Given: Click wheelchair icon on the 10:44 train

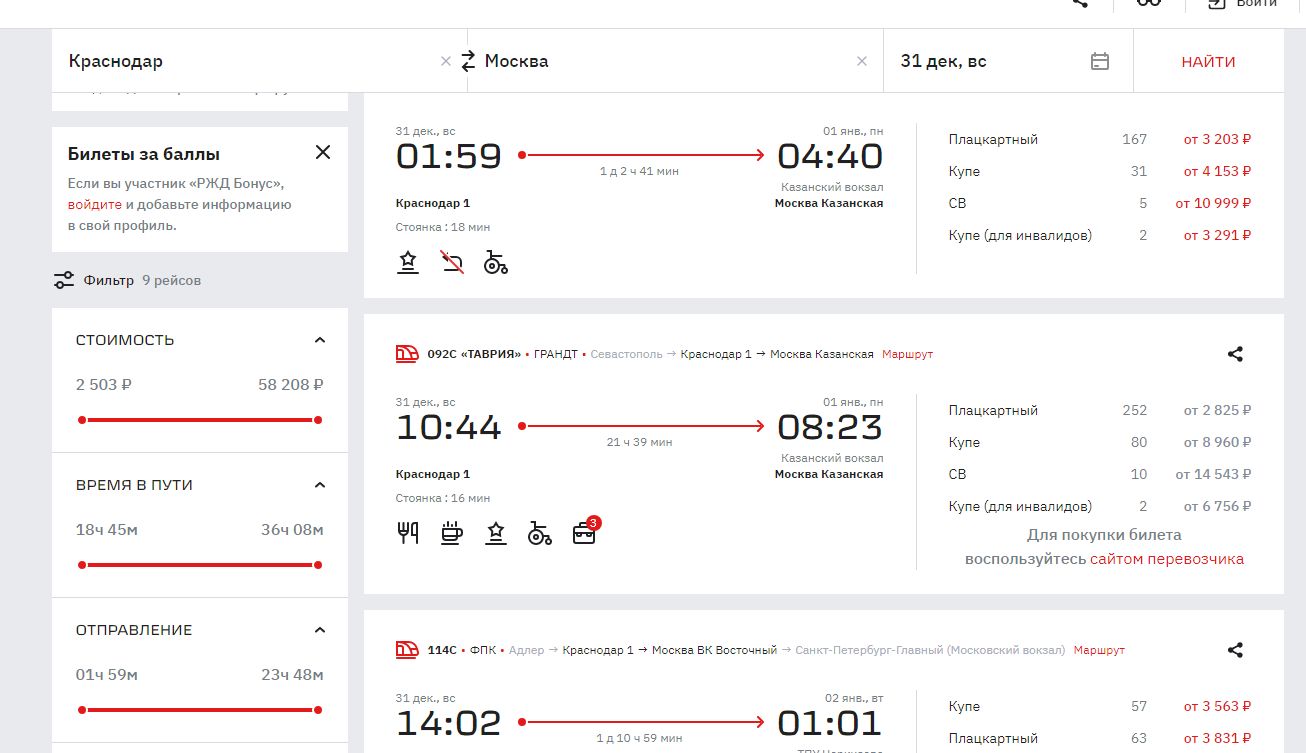Looking at the screenshot, I should [x=540, y=533].
